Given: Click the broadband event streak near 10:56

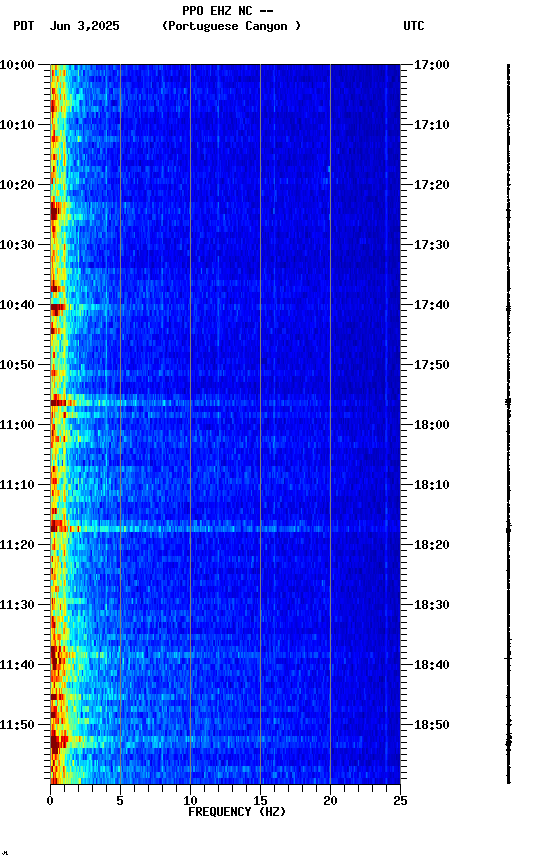Looking at the screenshot, I should click(x=225, y=403).
